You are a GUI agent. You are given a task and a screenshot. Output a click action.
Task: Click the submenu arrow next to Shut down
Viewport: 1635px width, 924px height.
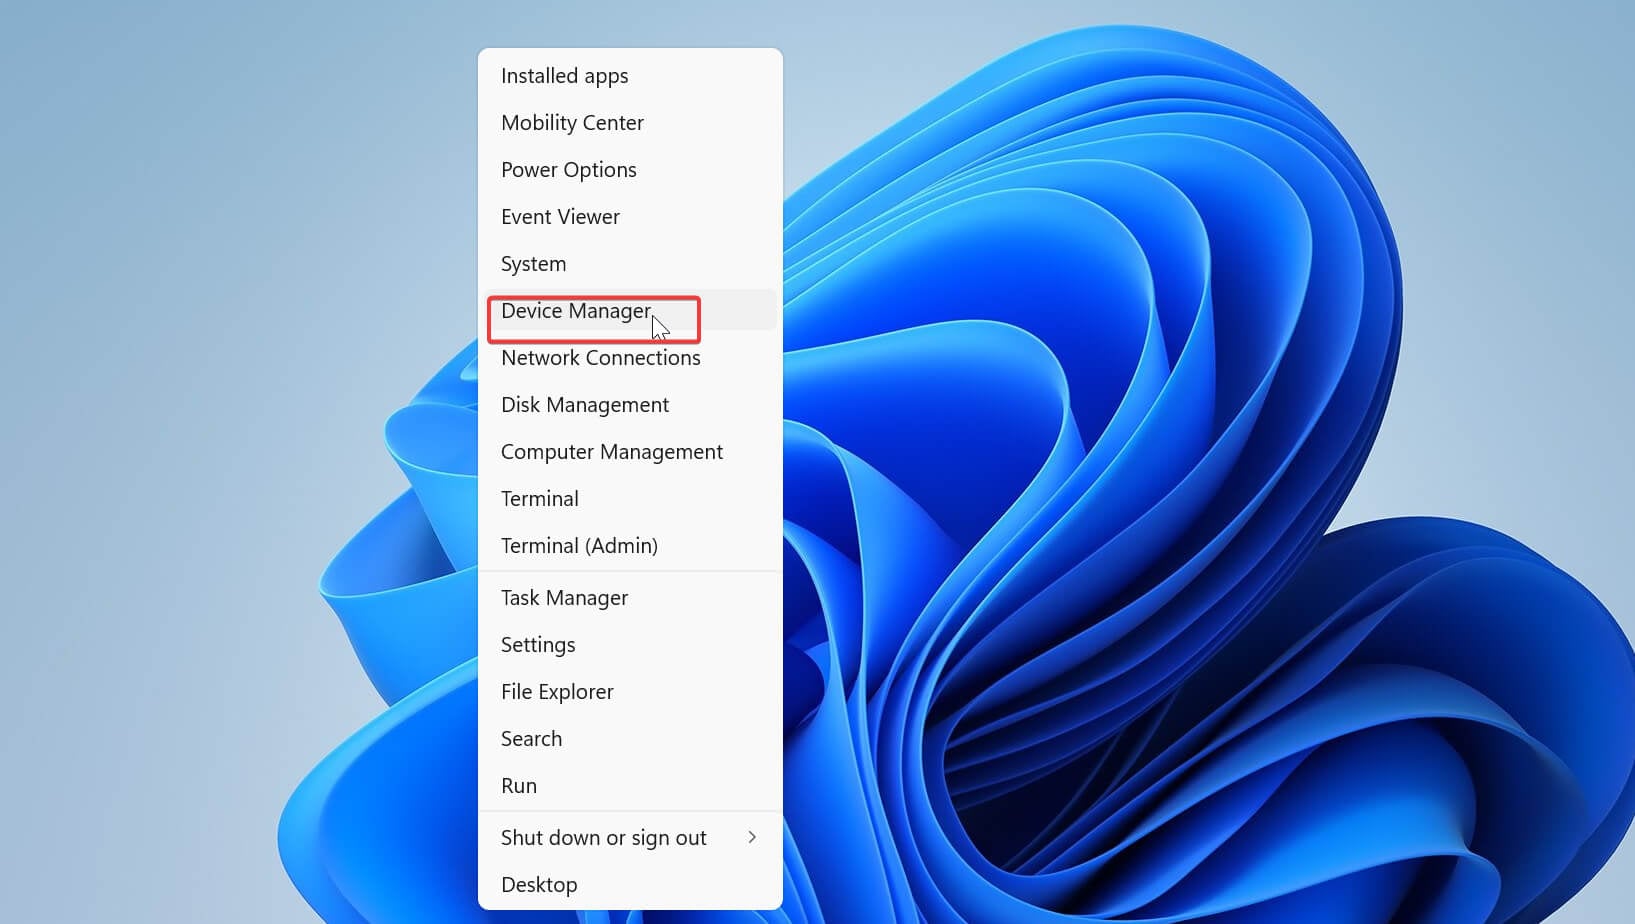(753, 837)
